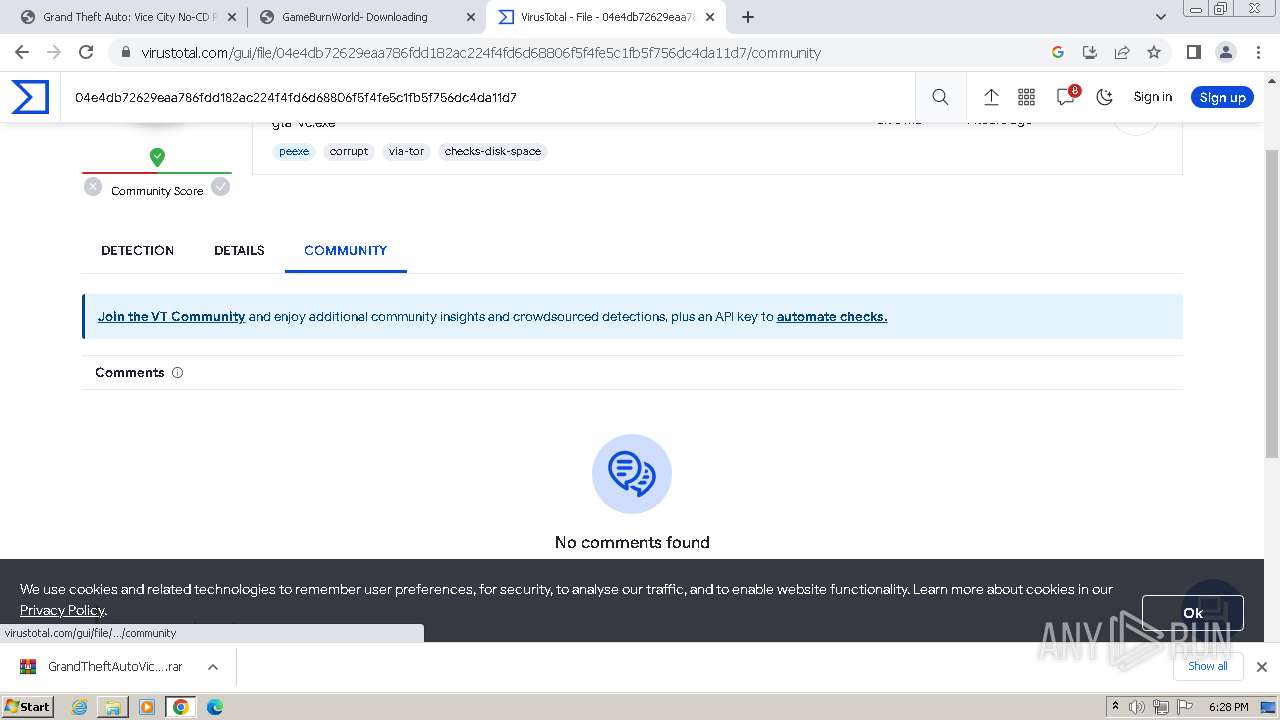Click the address bar URL

click(481, 52)
